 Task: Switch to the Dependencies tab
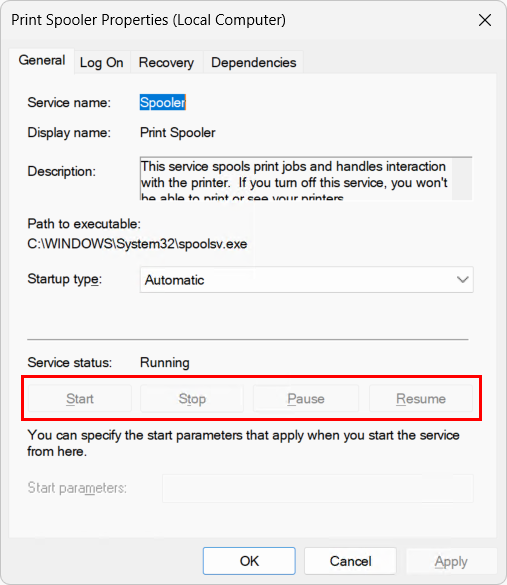[253, 63]
